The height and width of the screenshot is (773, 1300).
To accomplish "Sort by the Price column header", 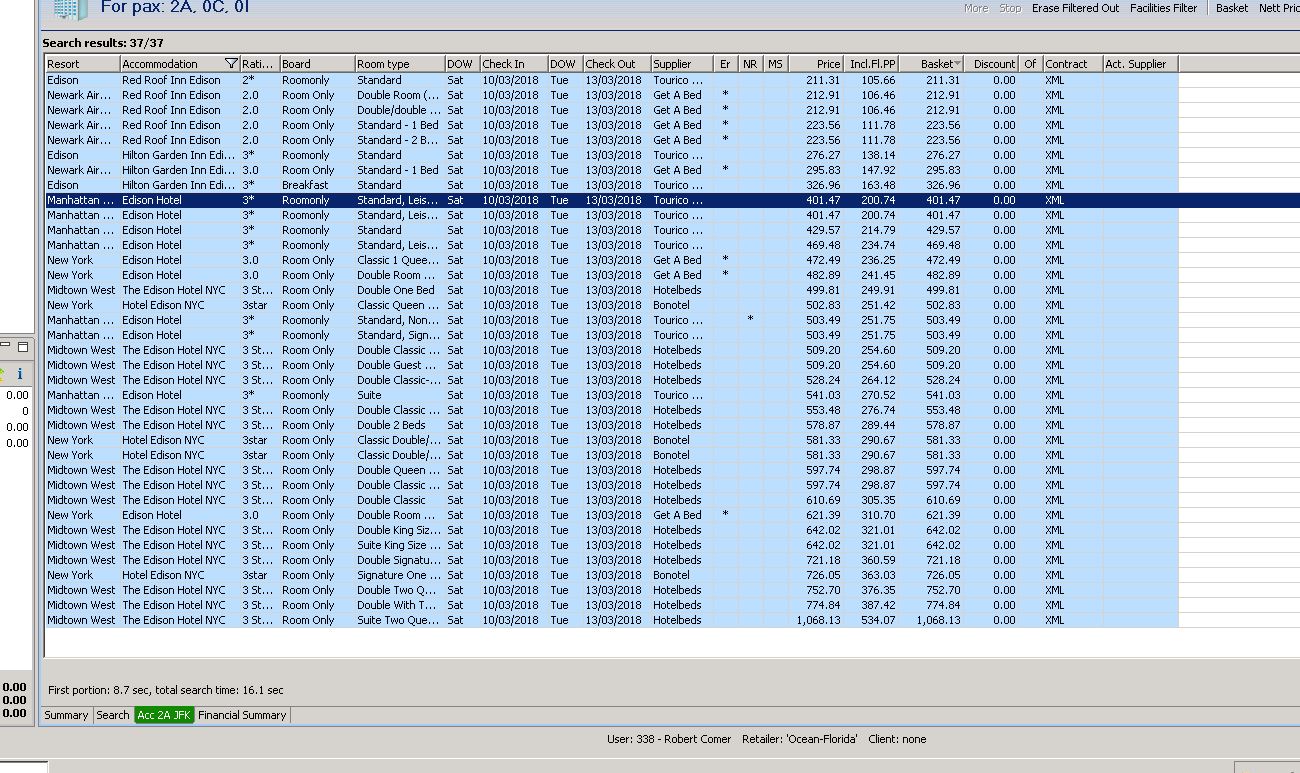I will (816, 64).
